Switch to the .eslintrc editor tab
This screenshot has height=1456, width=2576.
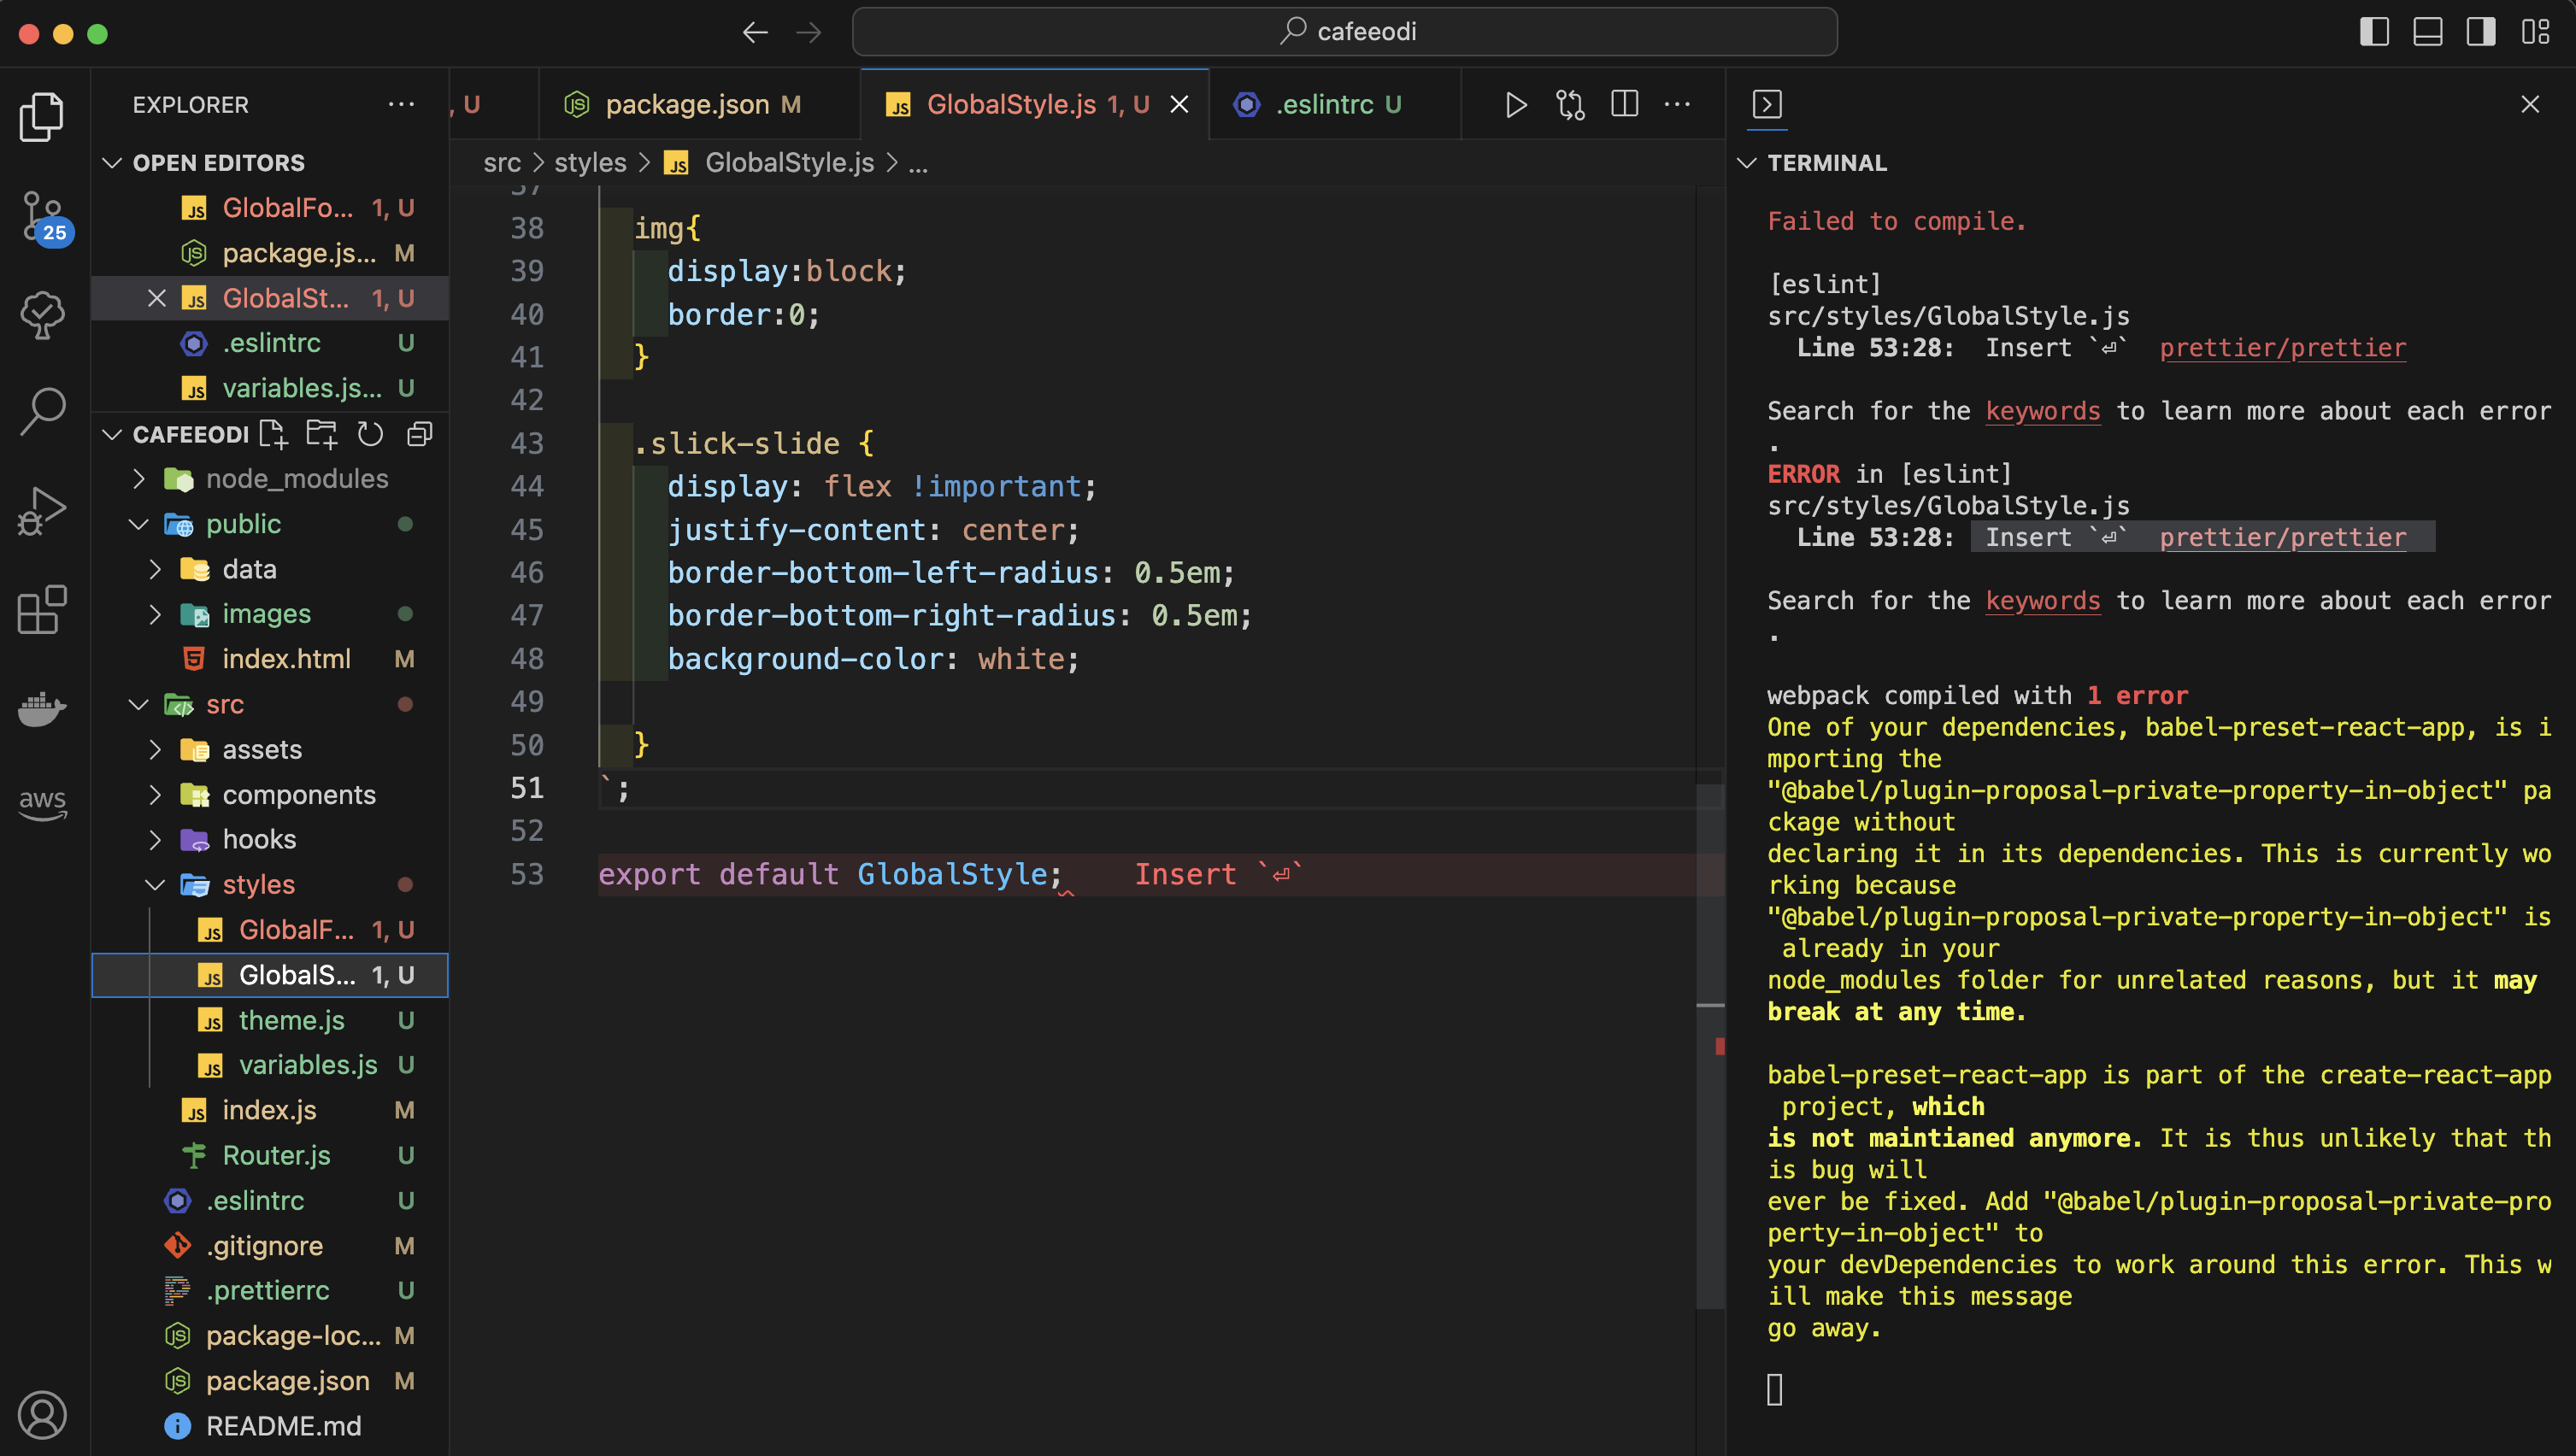tap(1324, 105)
